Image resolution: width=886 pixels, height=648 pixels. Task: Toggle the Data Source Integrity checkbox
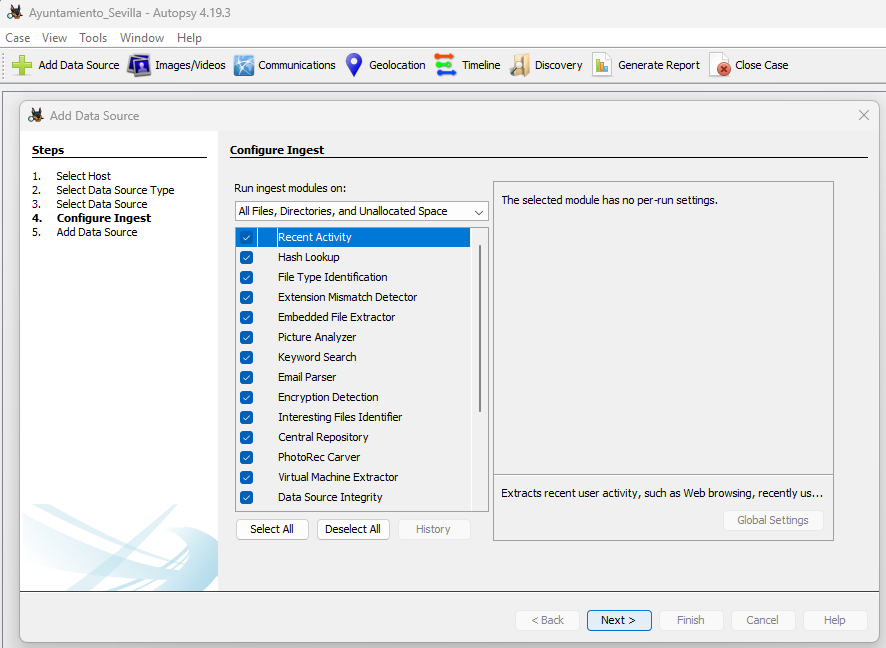(x=246, y=498)
